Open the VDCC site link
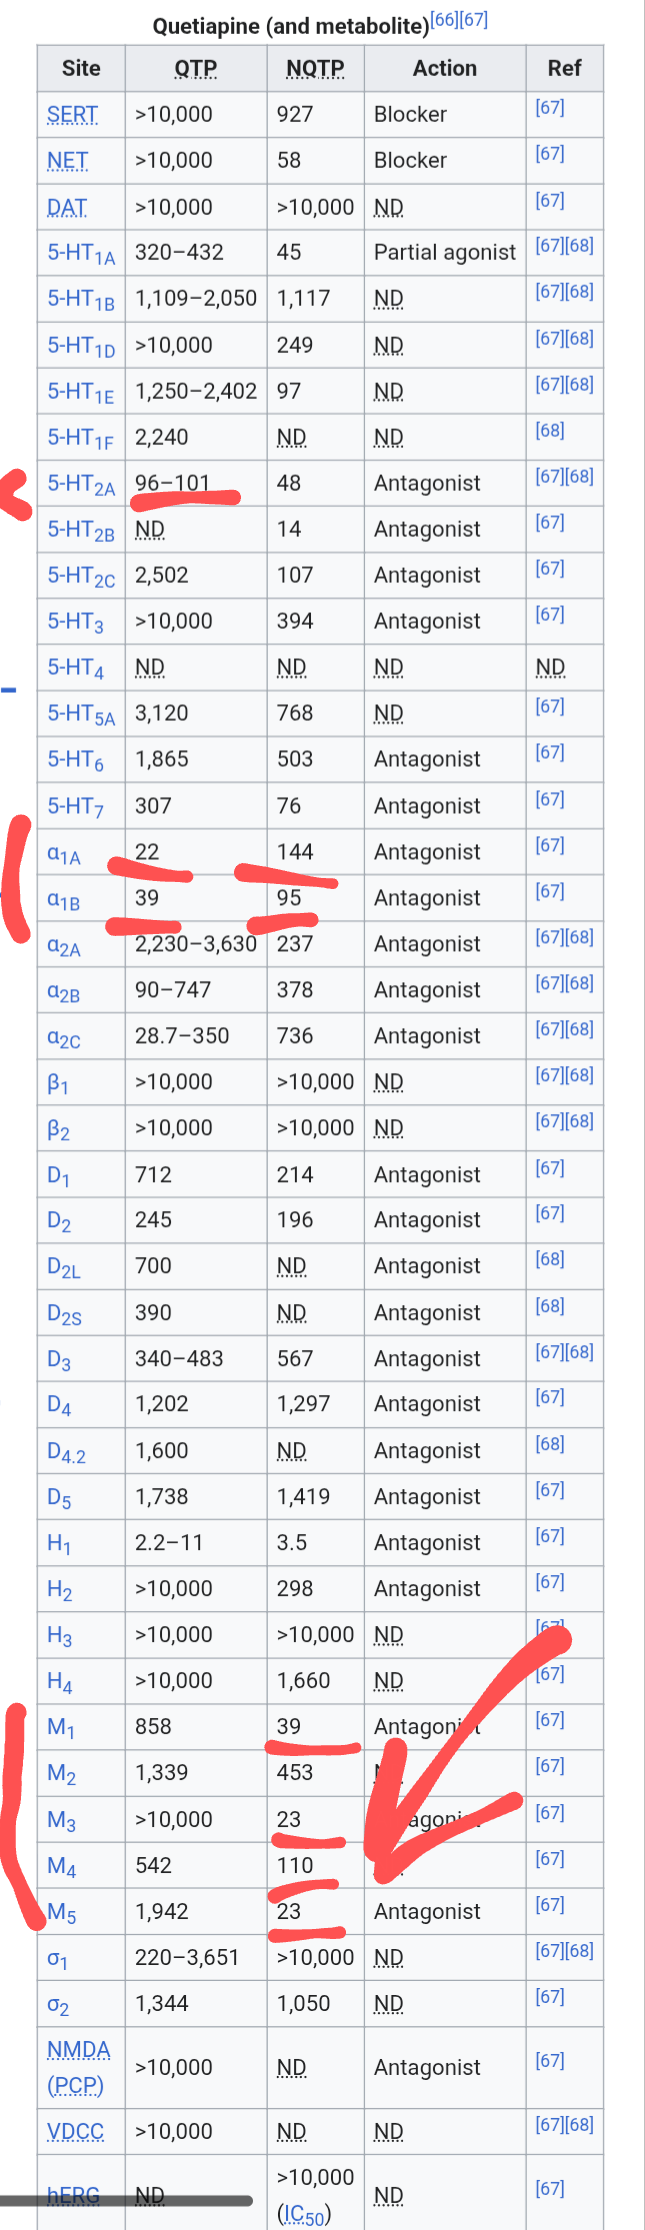Screen dimensions: 645x2230 click(75, 2131)
